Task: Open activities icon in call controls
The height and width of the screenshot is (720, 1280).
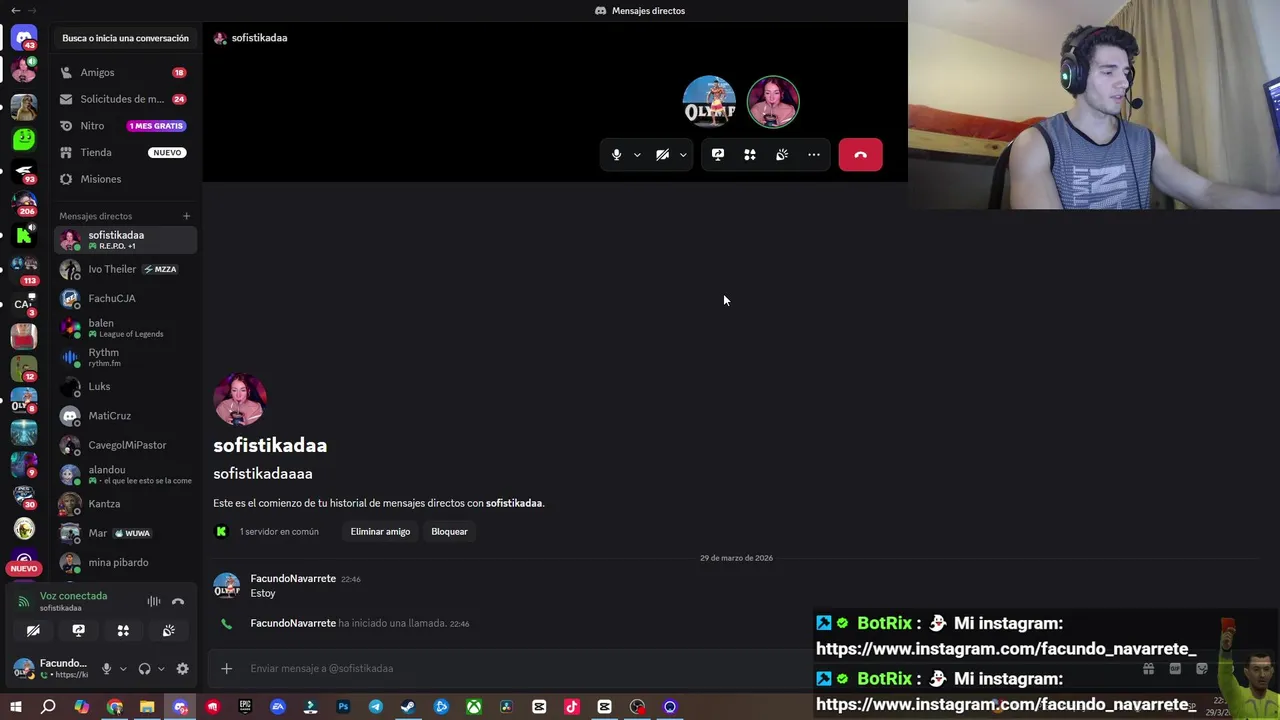Action: pos(750,155)
